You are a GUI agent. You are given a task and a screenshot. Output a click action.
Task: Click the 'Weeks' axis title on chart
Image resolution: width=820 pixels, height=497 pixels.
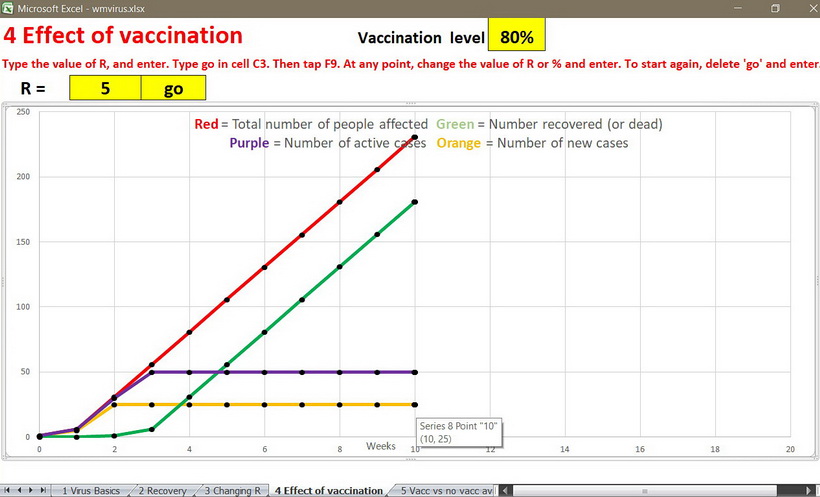pyautogui.click(x=380, y=445)
